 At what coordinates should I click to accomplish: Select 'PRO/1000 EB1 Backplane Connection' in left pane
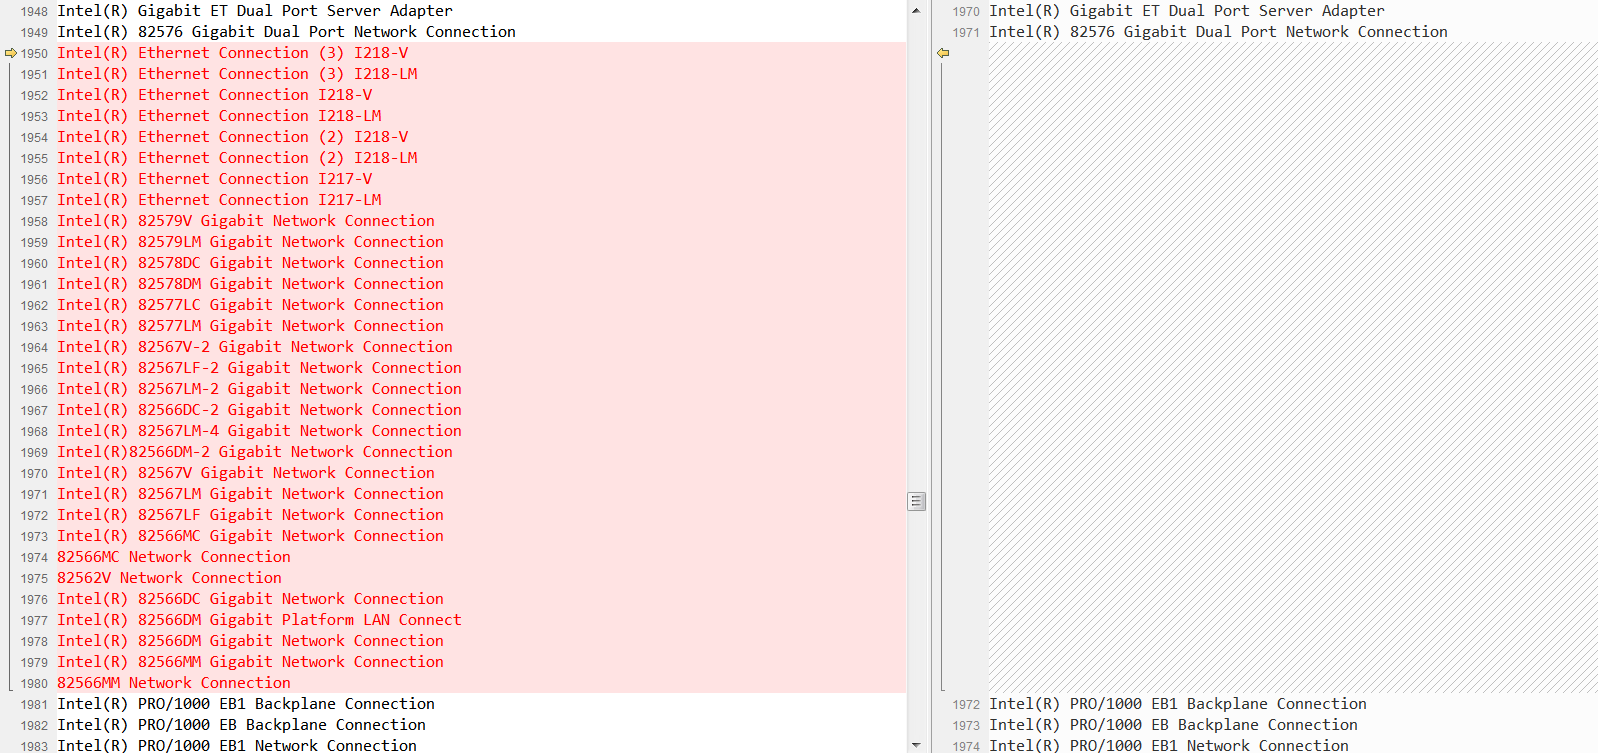[246, 704]
